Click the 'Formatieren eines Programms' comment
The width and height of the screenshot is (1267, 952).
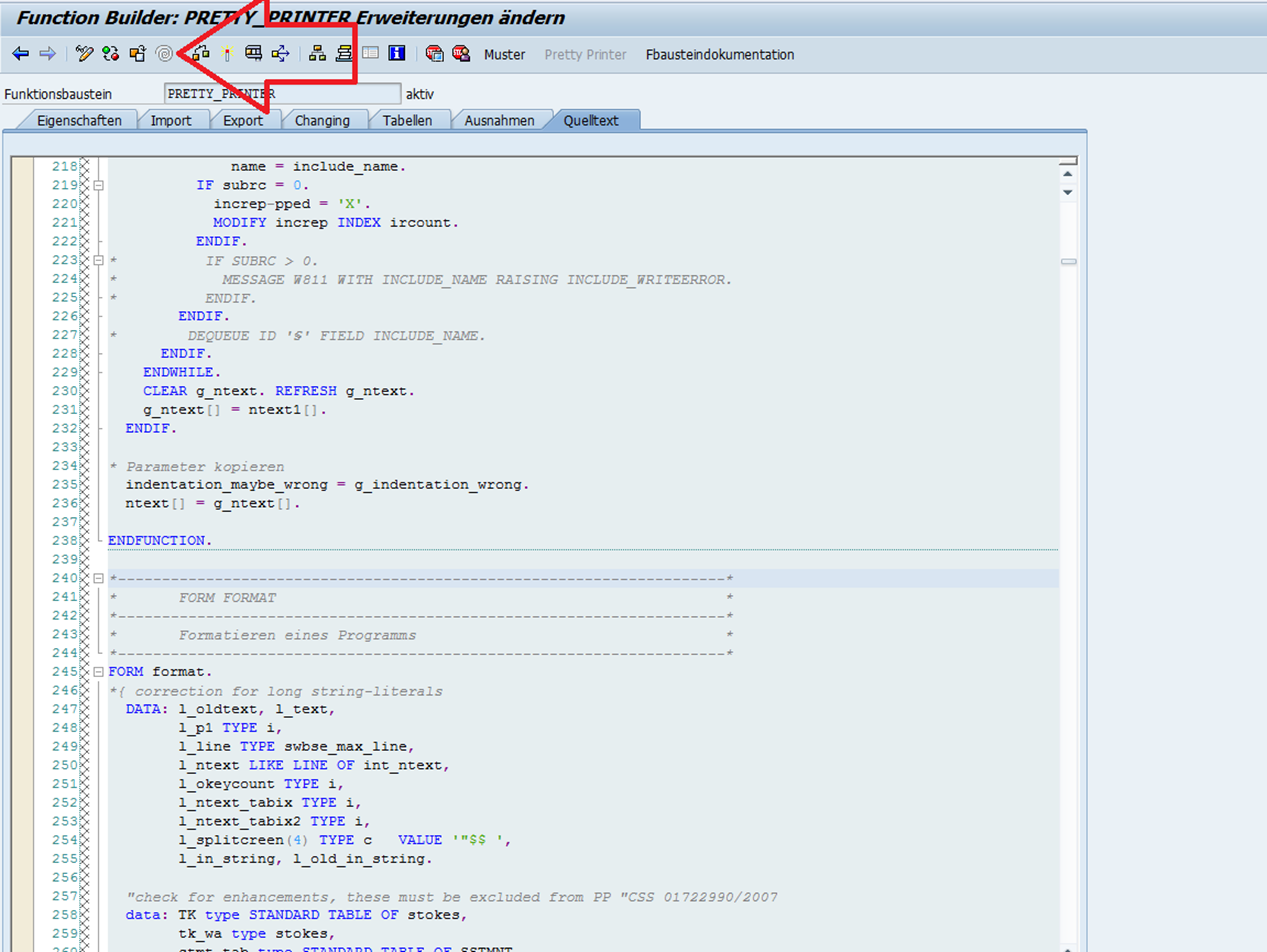[297, 635]
